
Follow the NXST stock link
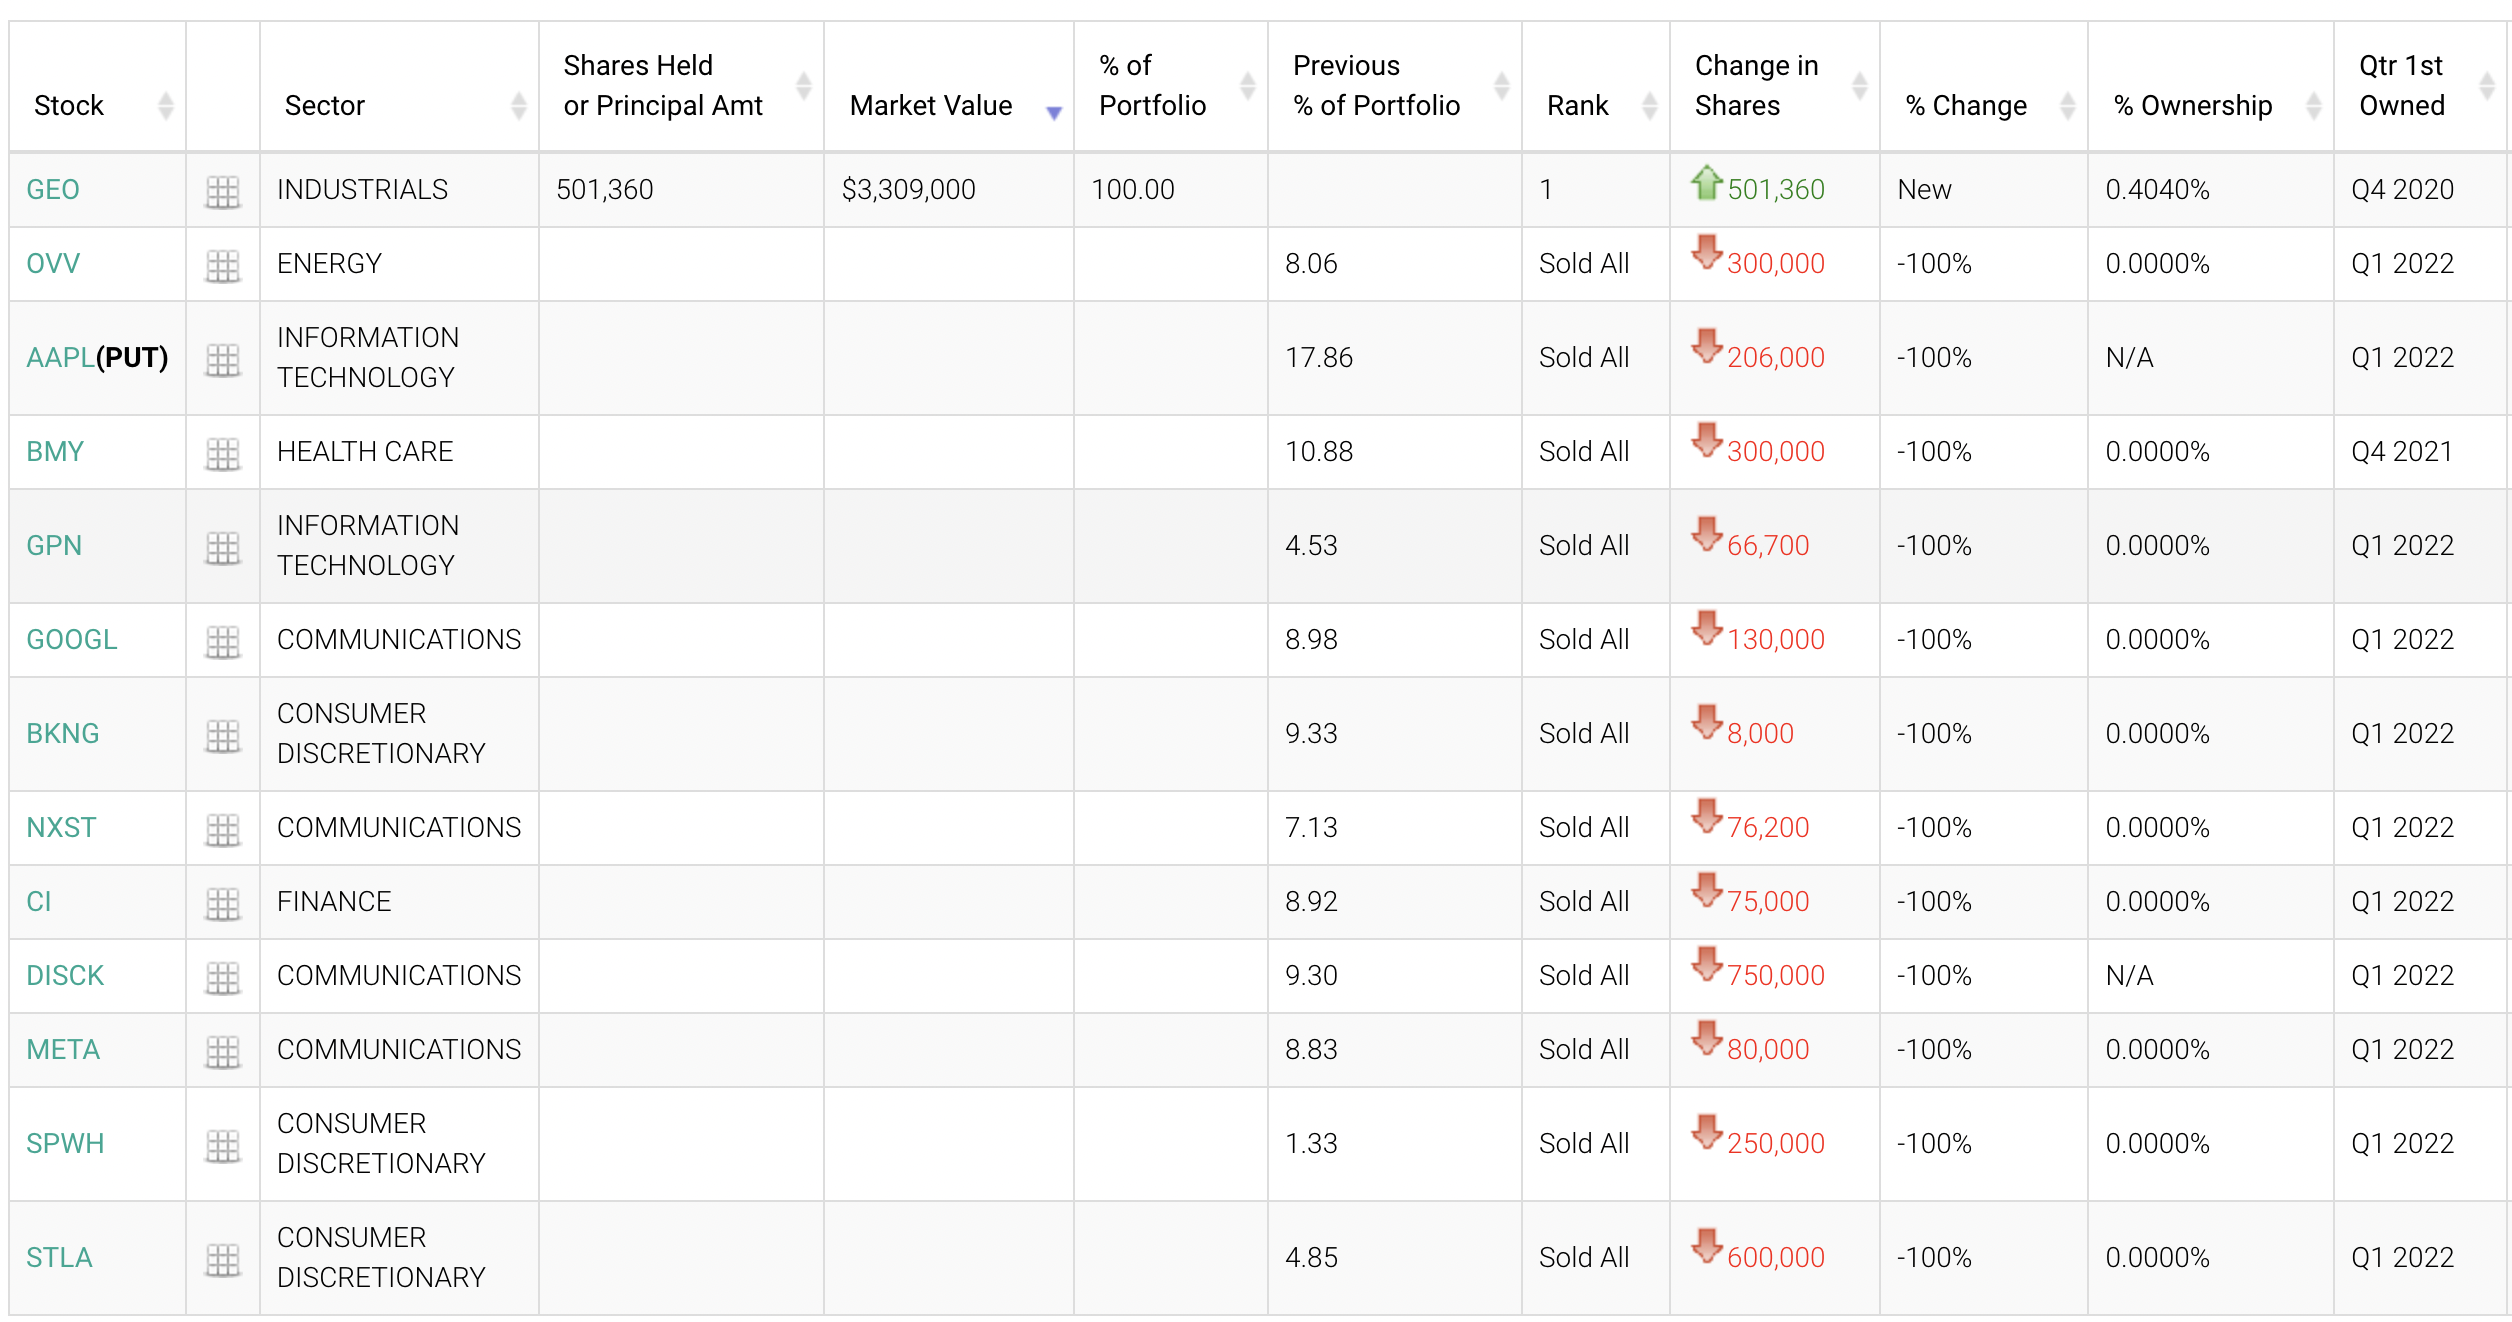[61, 827]
